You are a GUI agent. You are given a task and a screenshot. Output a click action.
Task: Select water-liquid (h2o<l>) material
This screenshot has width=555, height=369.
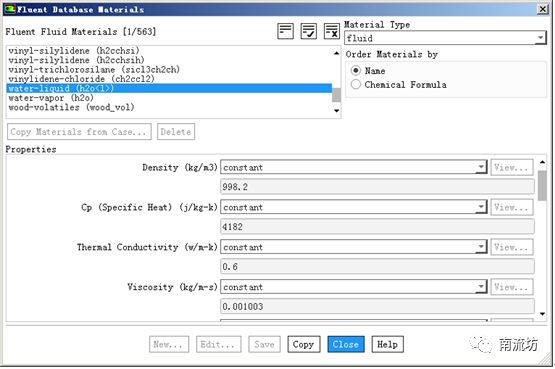(169, 88)
